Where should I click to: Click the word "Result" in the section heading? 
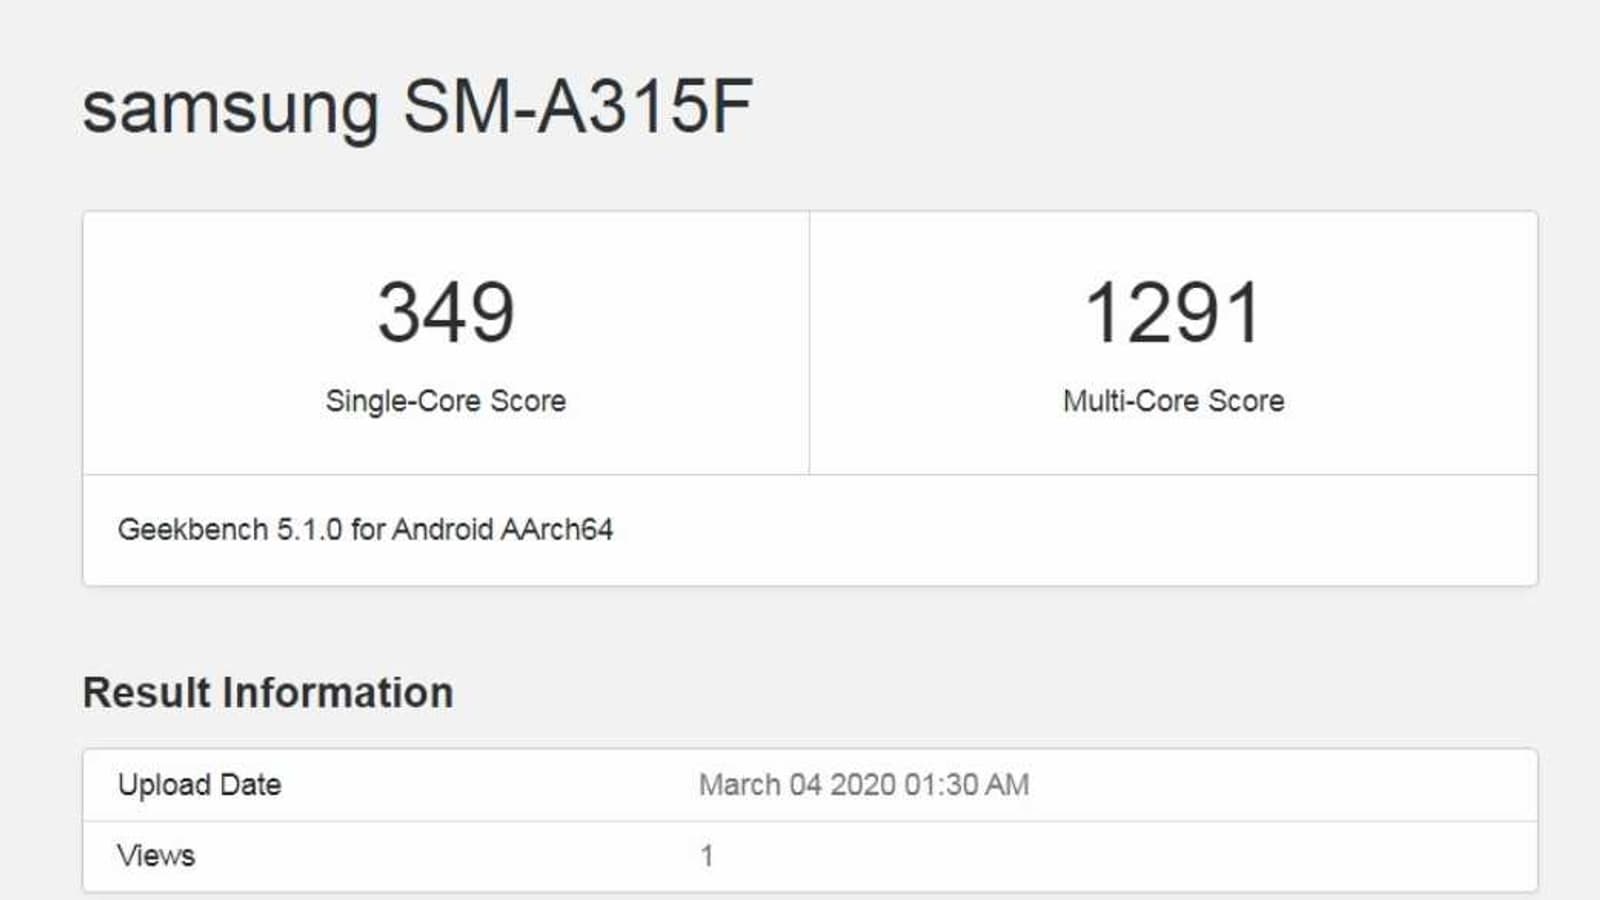point(146,692)
